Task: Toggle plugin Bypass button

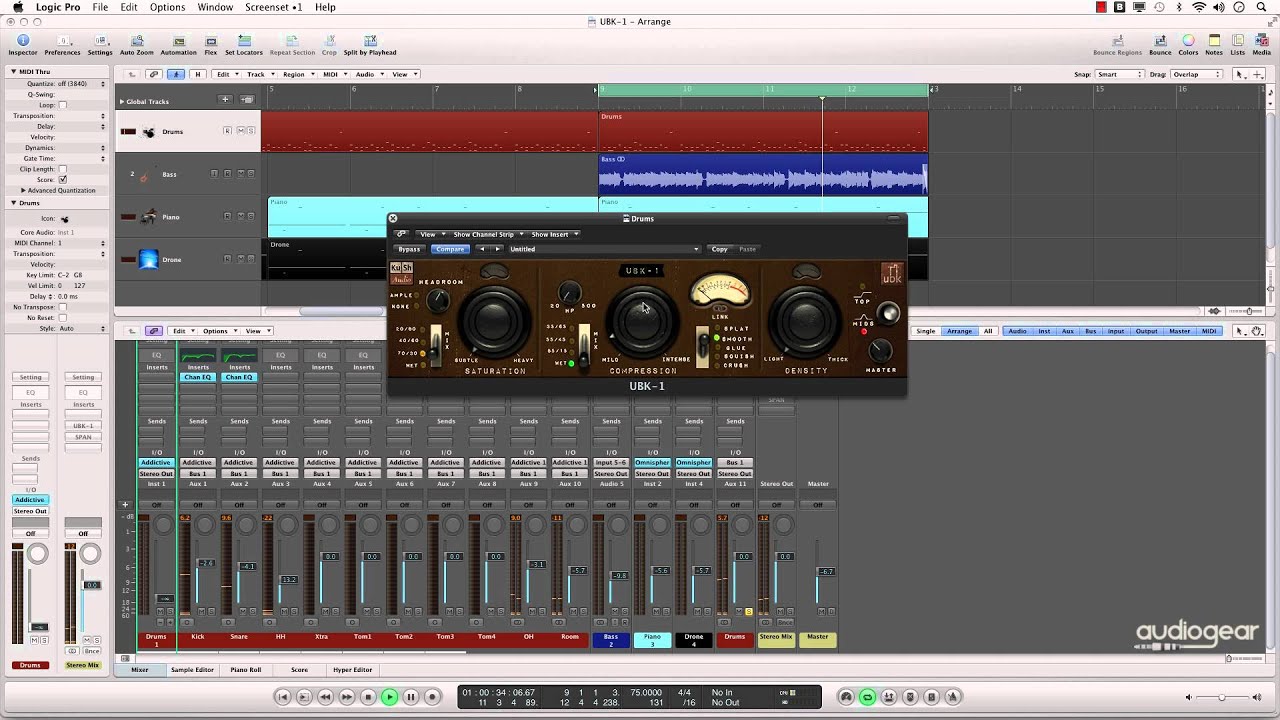Action: click(x=409, y=249)
